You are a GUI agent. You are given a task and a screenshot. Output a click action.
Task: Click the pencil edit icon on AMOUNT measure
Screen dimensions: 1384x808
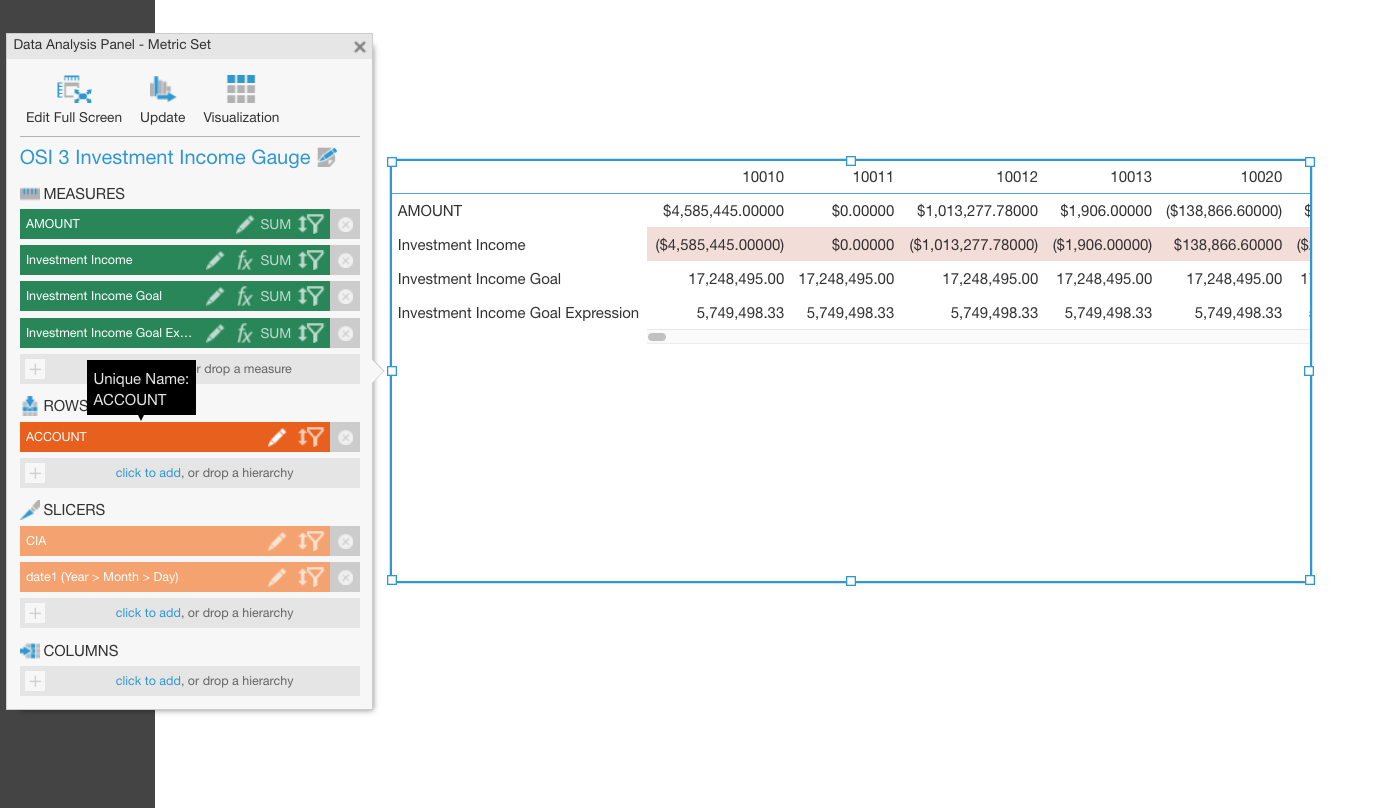tap(245, 224)
